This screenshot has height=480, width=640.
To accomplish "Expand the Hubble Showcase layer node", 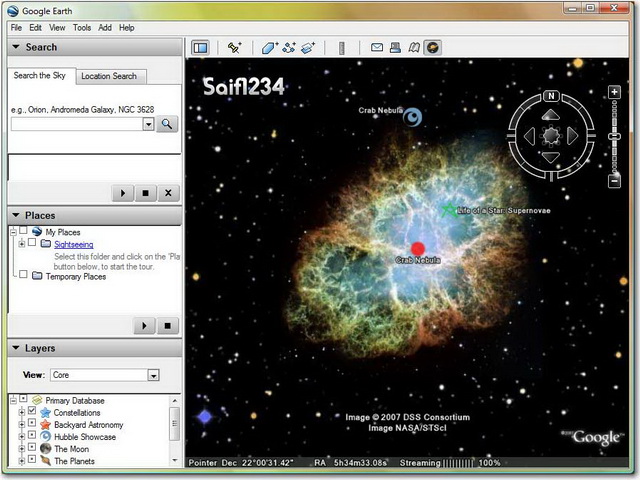I will (22, 436).
